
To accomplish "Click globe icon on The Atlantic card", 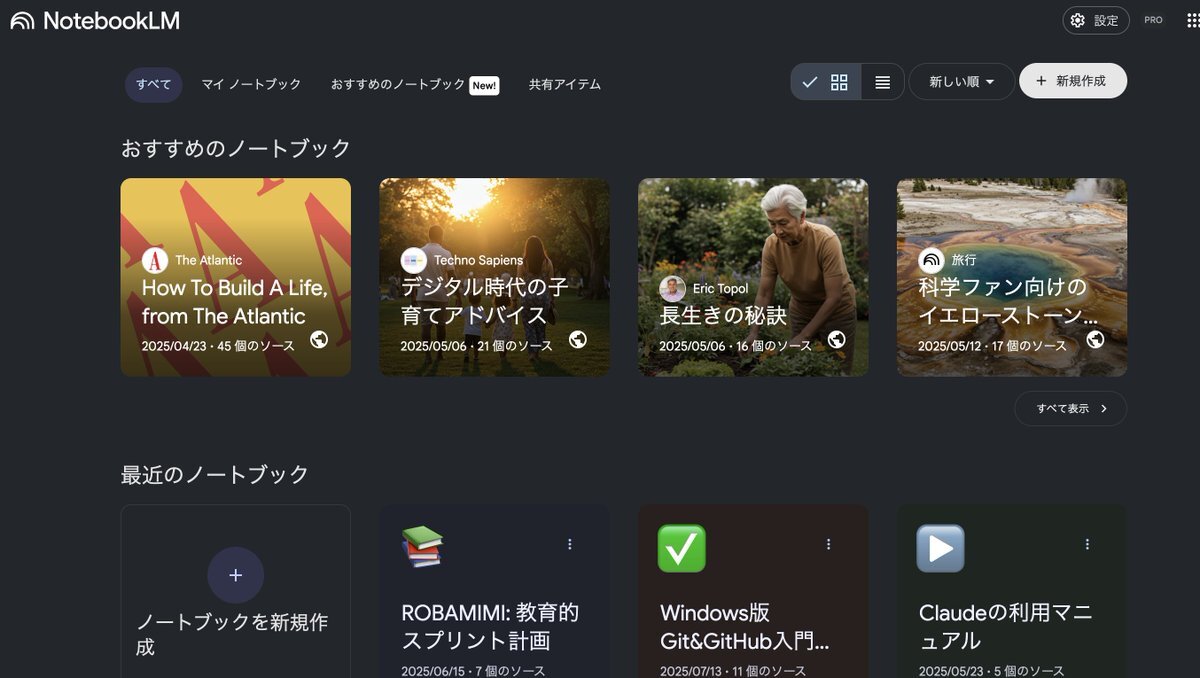I will pos(319,339).
